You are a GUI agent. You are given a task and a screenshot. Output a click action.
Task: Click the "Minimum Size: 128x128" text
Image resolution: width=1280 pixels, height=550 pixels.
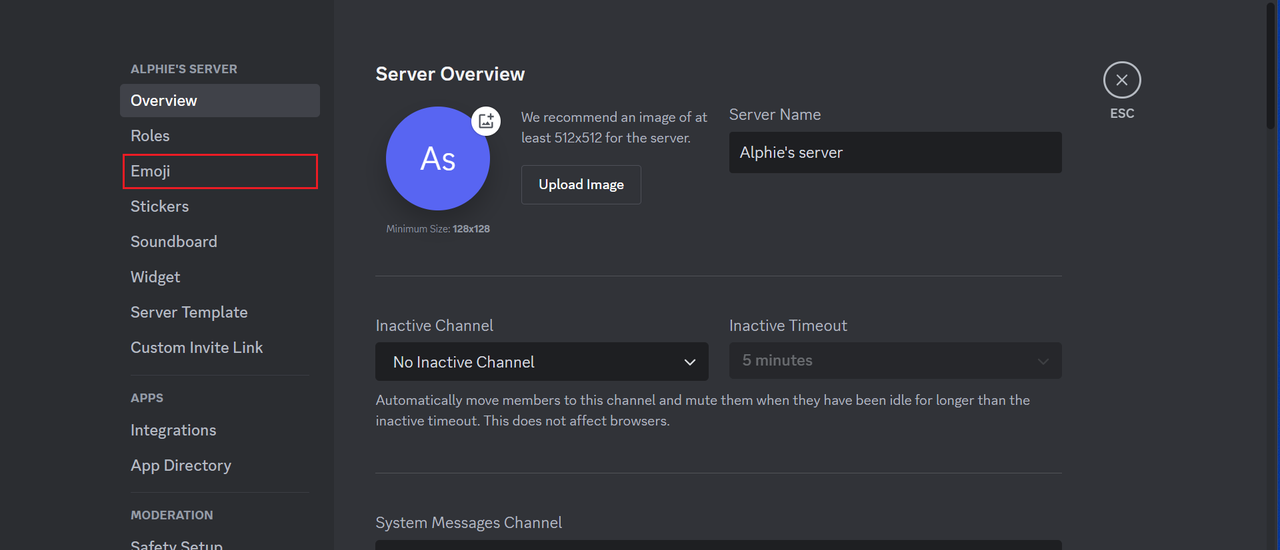pyautogui.click(x=438, y=229)
